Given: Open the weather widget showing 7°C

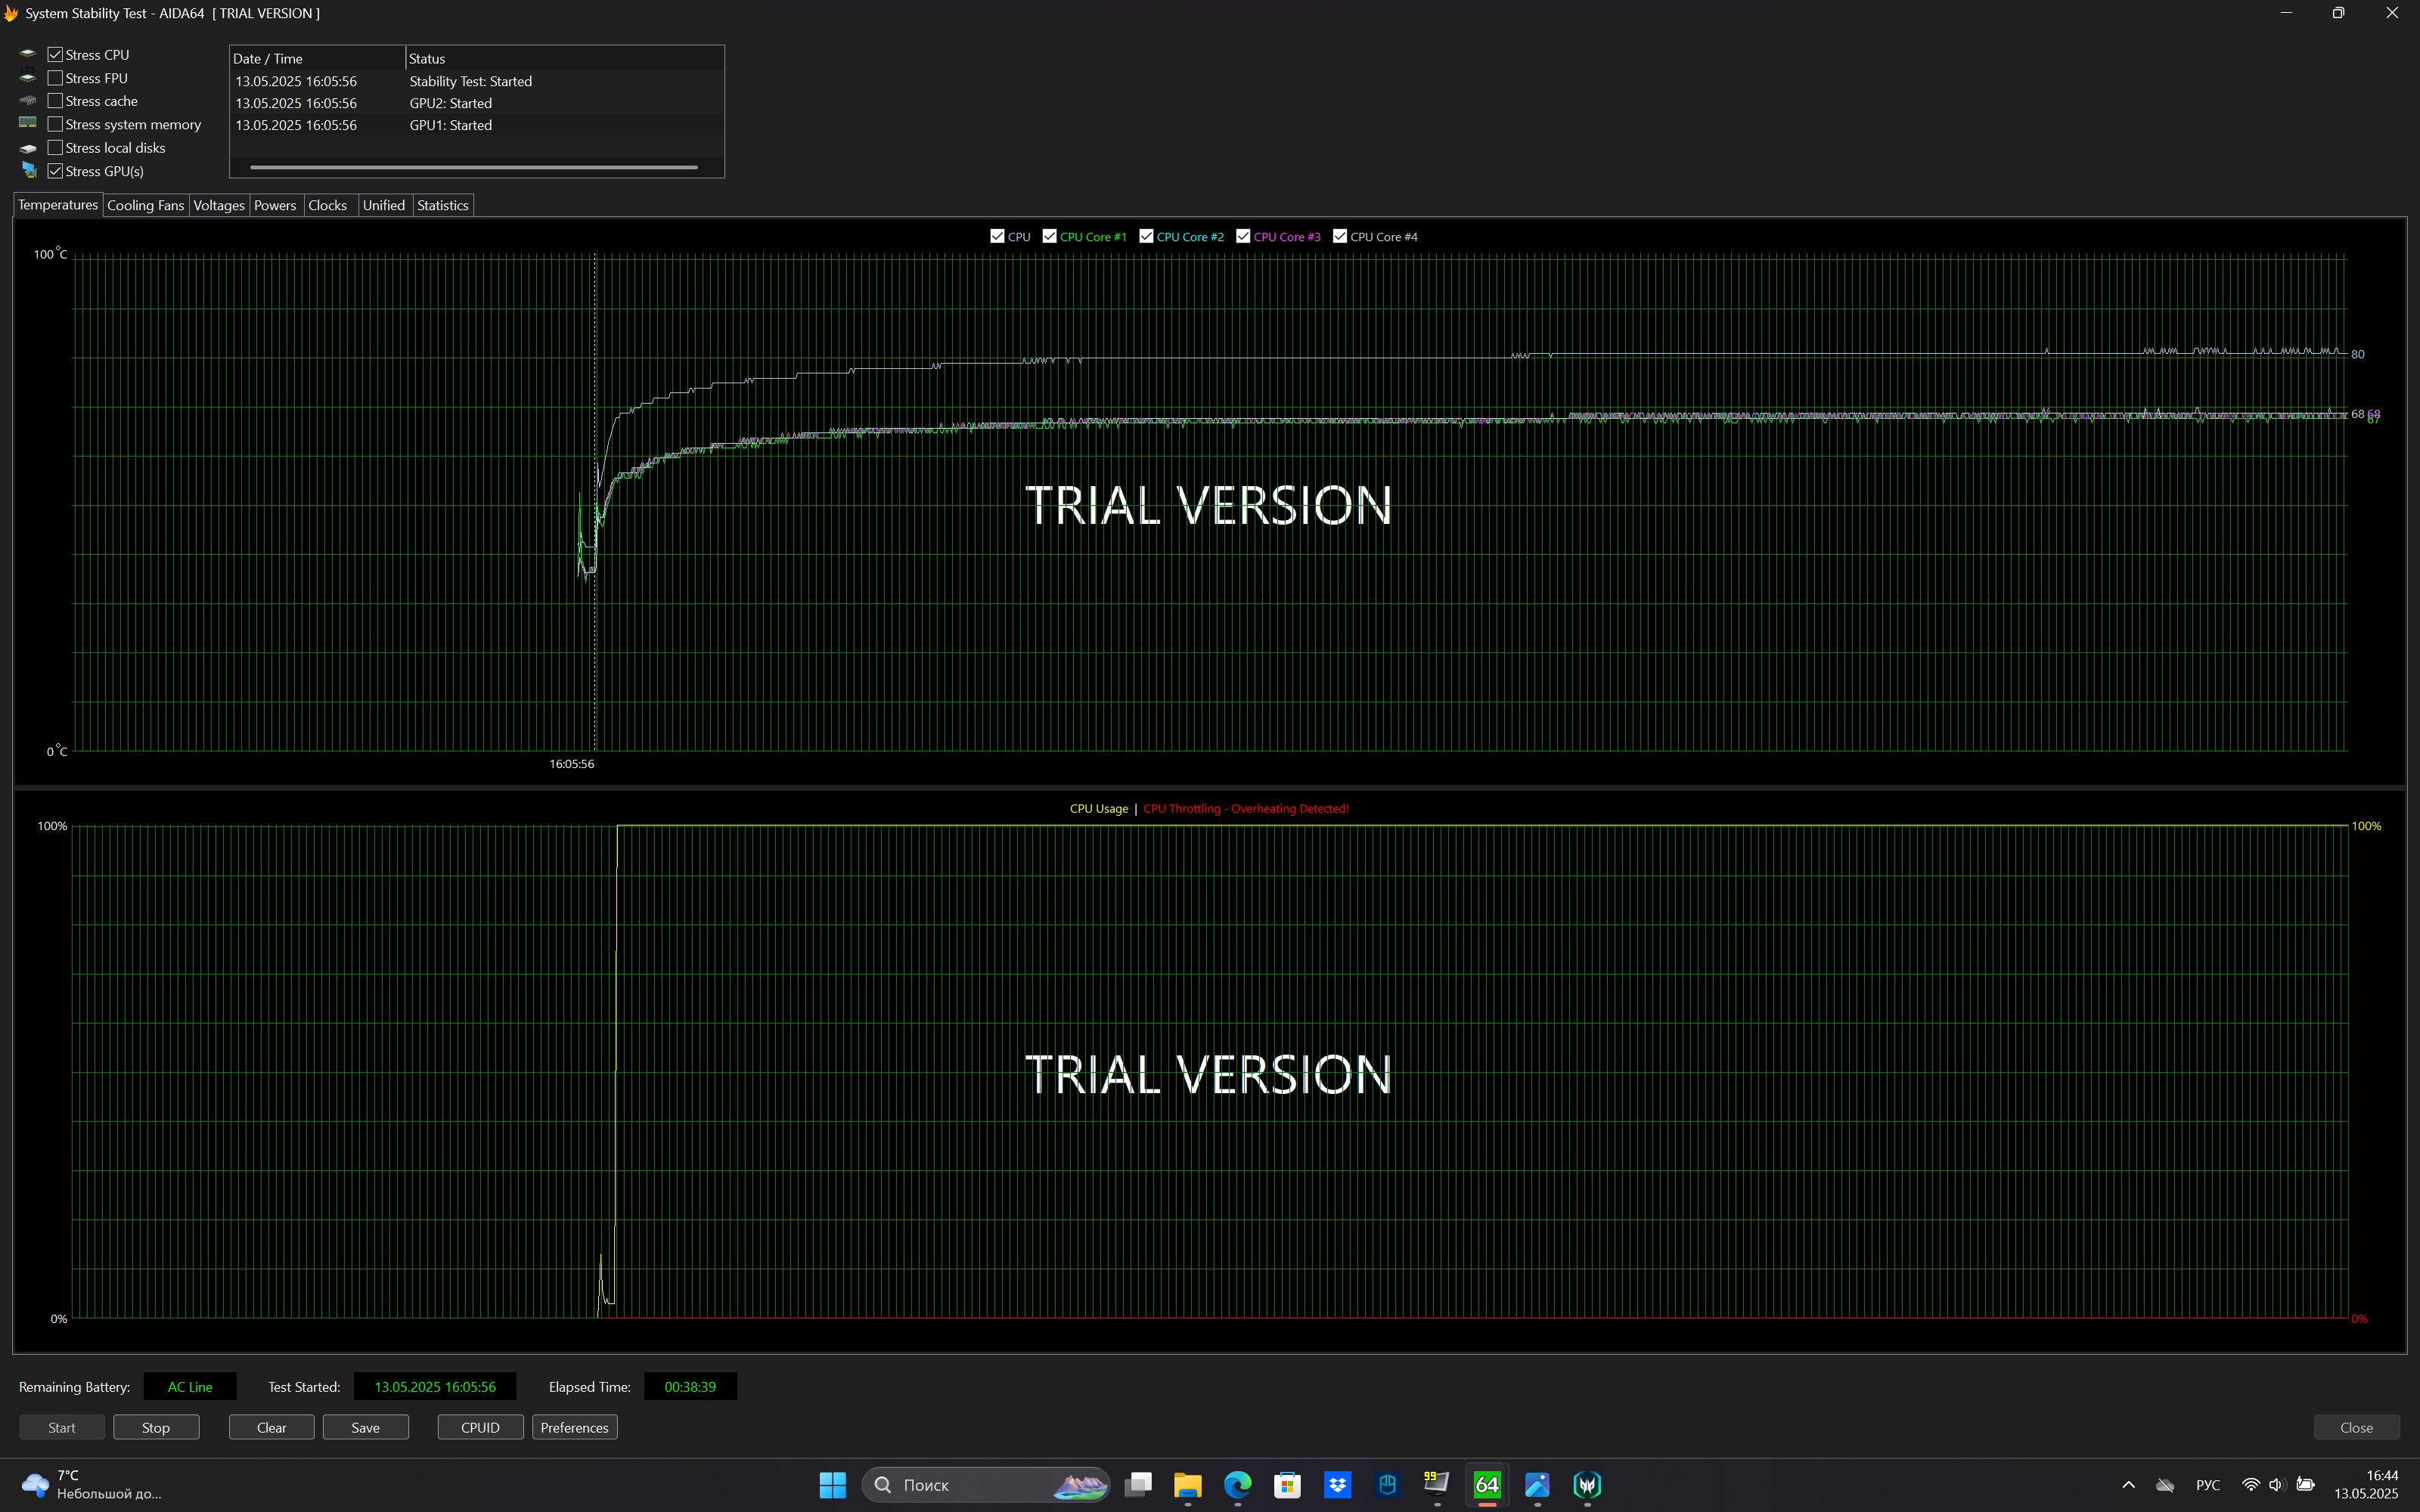Looking at the screenshot, I should tap(92, 1485).
